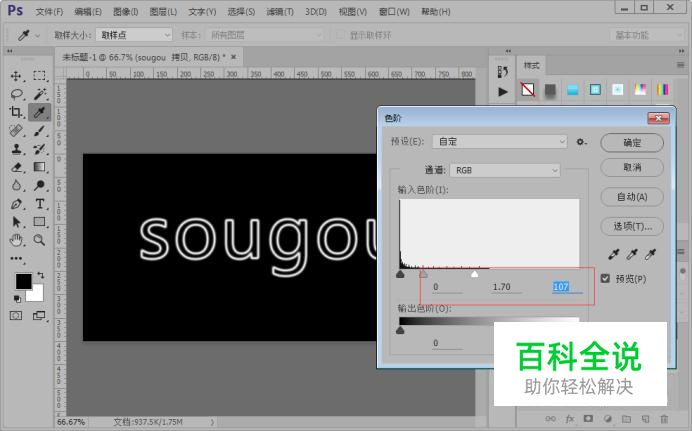Screen dimensions: 692x431
Task: Open the foreground color swatch
Action: [x=23, y=281]
